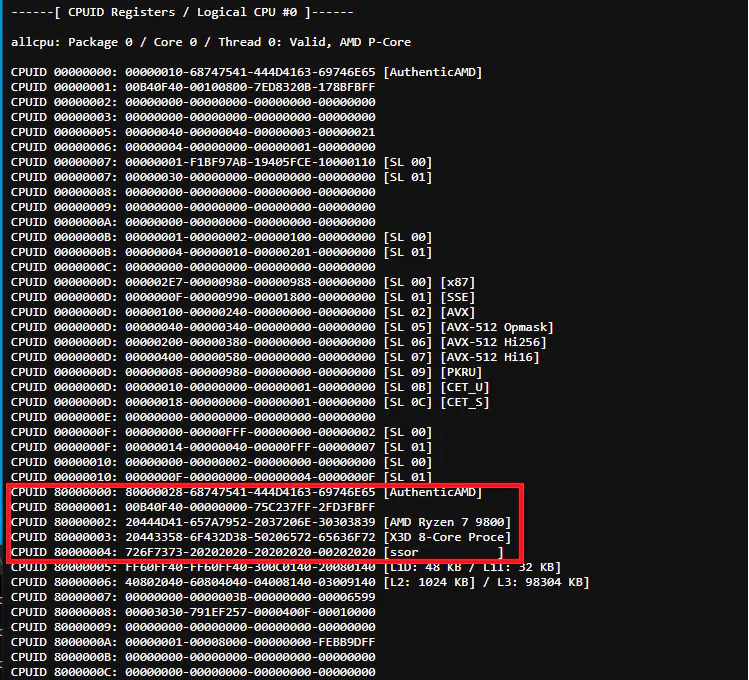Click CPUID 0000000B row tagged [SL 01]
Screen dimensions: 749x680
(222, 252)
